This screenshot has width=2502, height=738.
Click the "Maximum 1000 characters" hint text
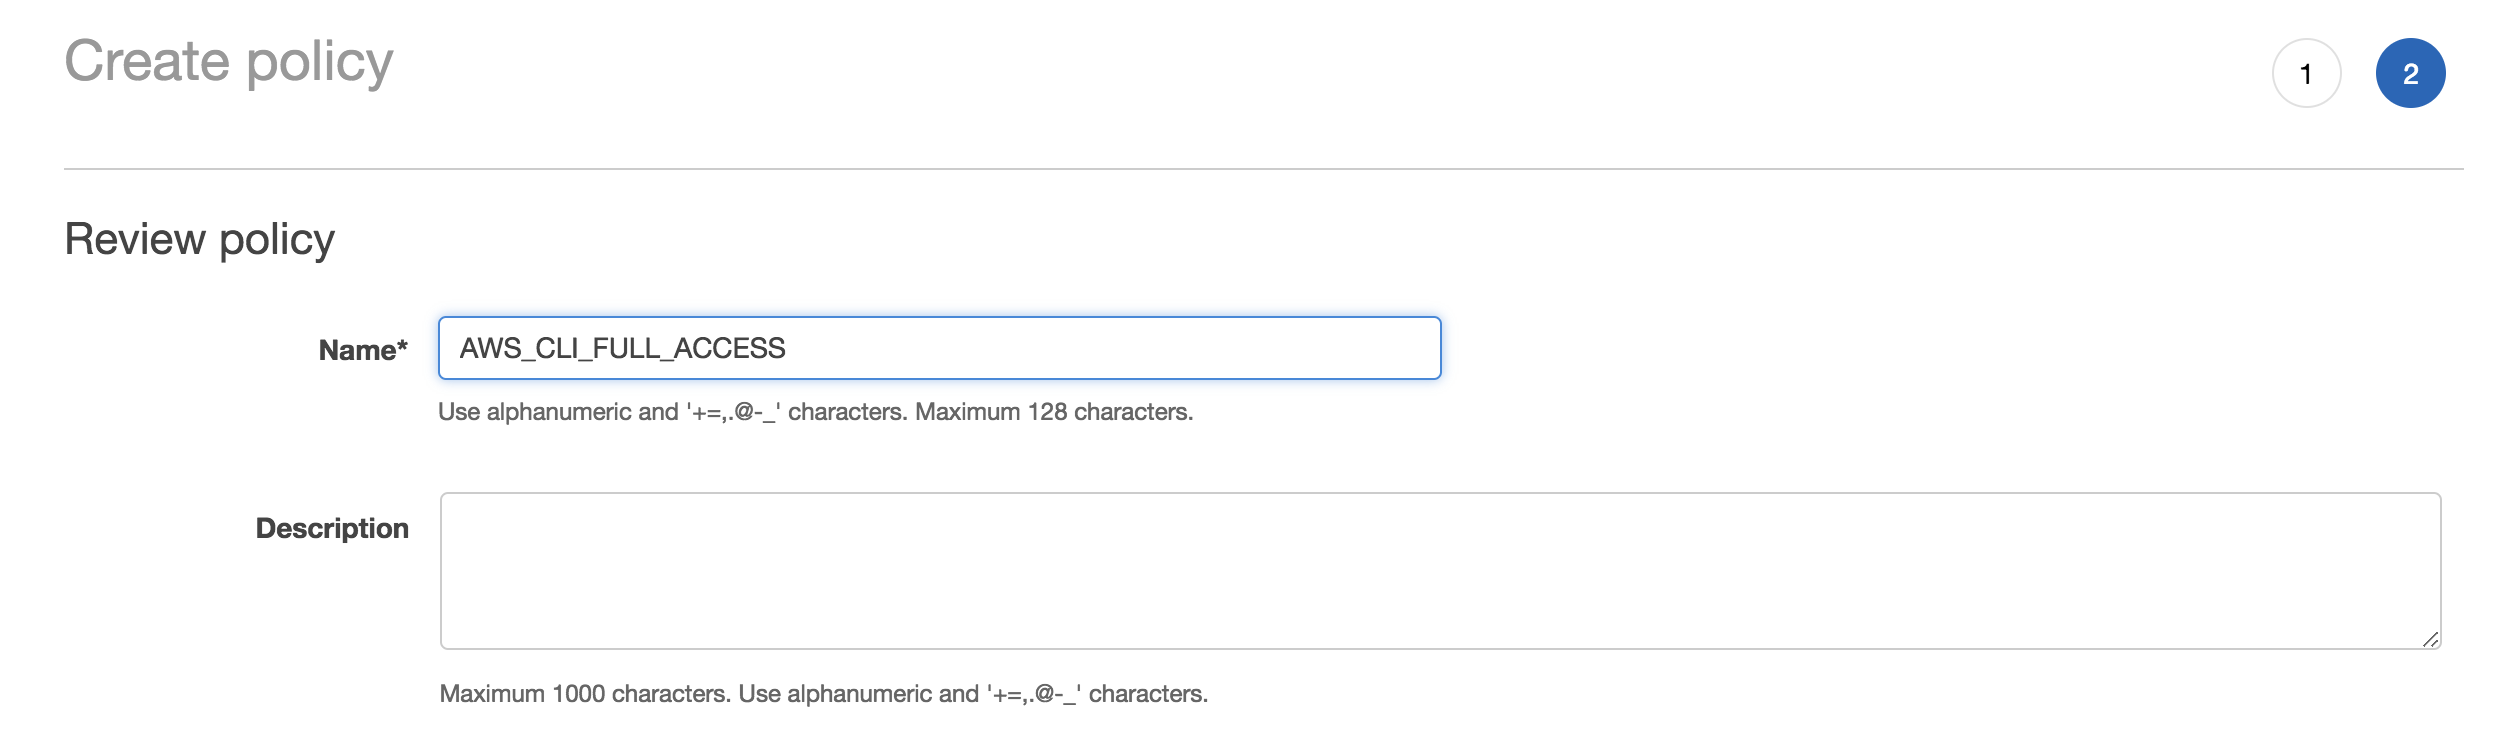[x=587, y=694]
